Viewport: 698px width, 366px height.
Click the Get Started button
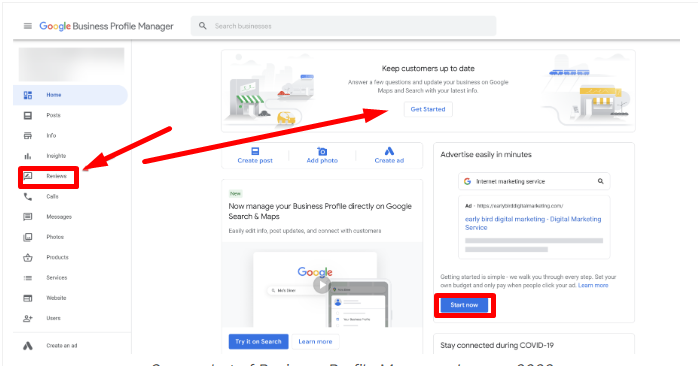[428, 109]
